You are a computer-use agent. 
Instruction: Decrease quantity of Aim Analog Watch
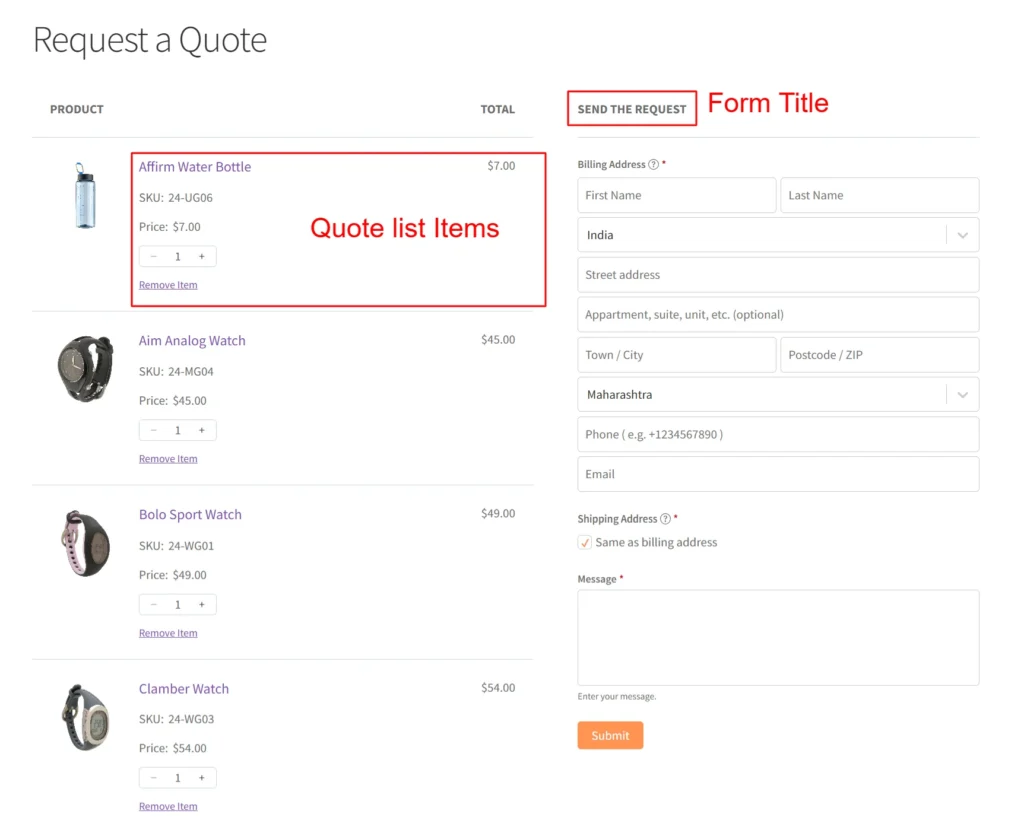153,430
